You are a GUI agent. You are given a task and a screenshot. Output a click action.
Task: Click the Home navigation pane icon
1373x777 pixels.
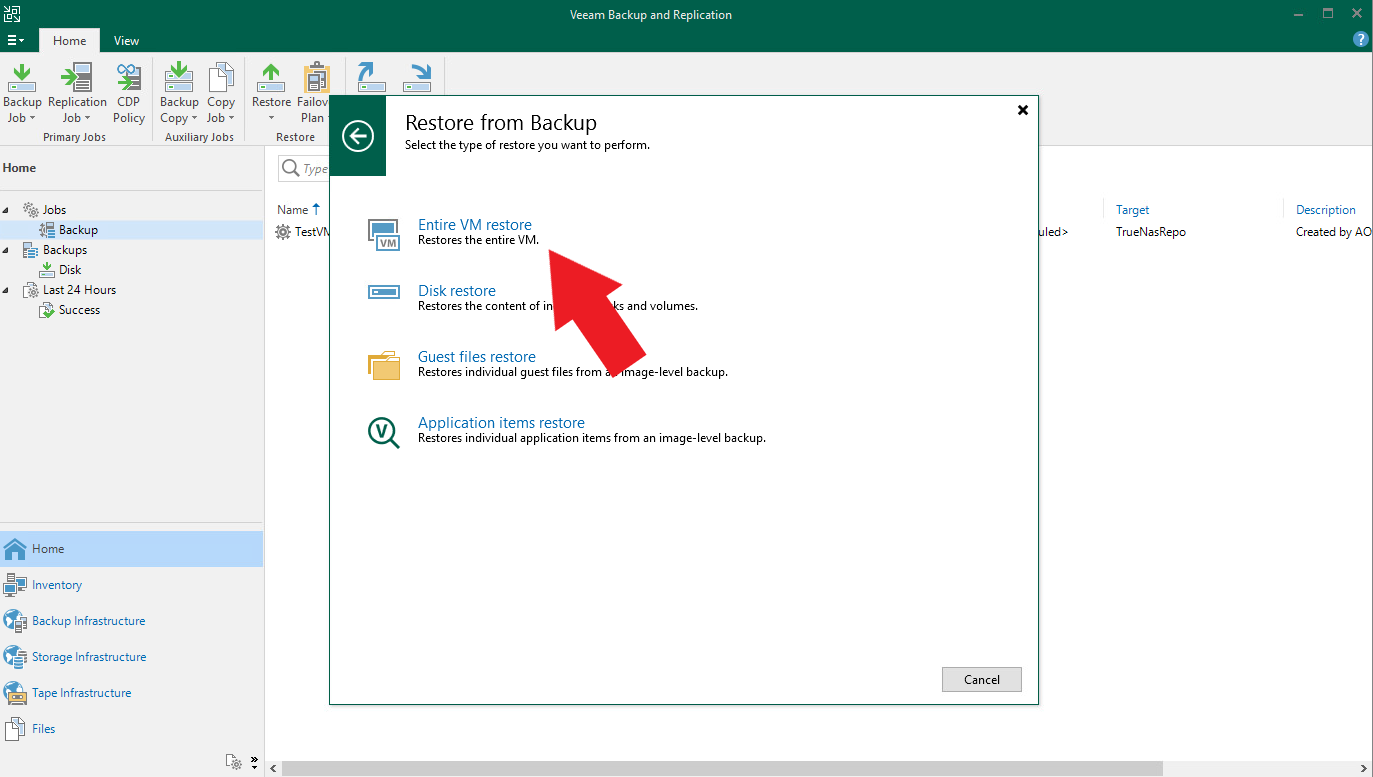coord(15,549)
